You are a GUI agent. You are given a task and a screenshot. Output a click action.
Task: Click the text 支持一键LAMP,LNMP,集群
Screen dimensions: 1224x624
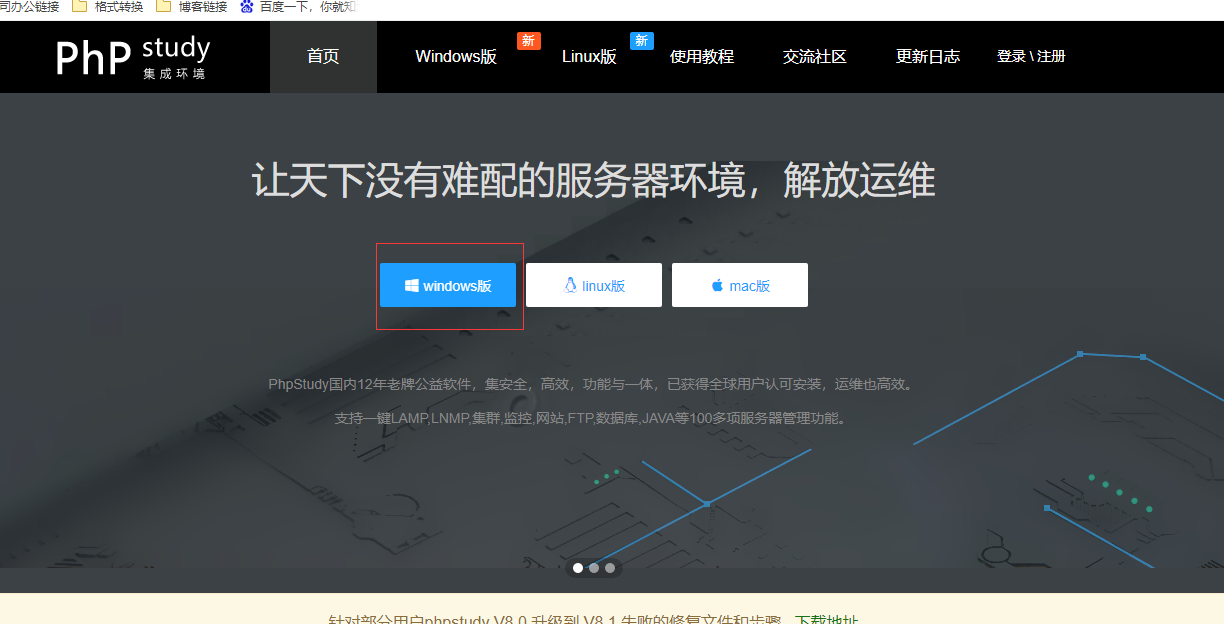click(592, 418)
